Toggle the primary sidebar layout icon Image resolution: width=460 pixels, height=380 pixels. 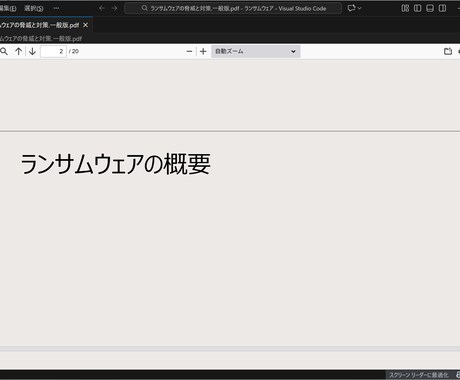417,8
